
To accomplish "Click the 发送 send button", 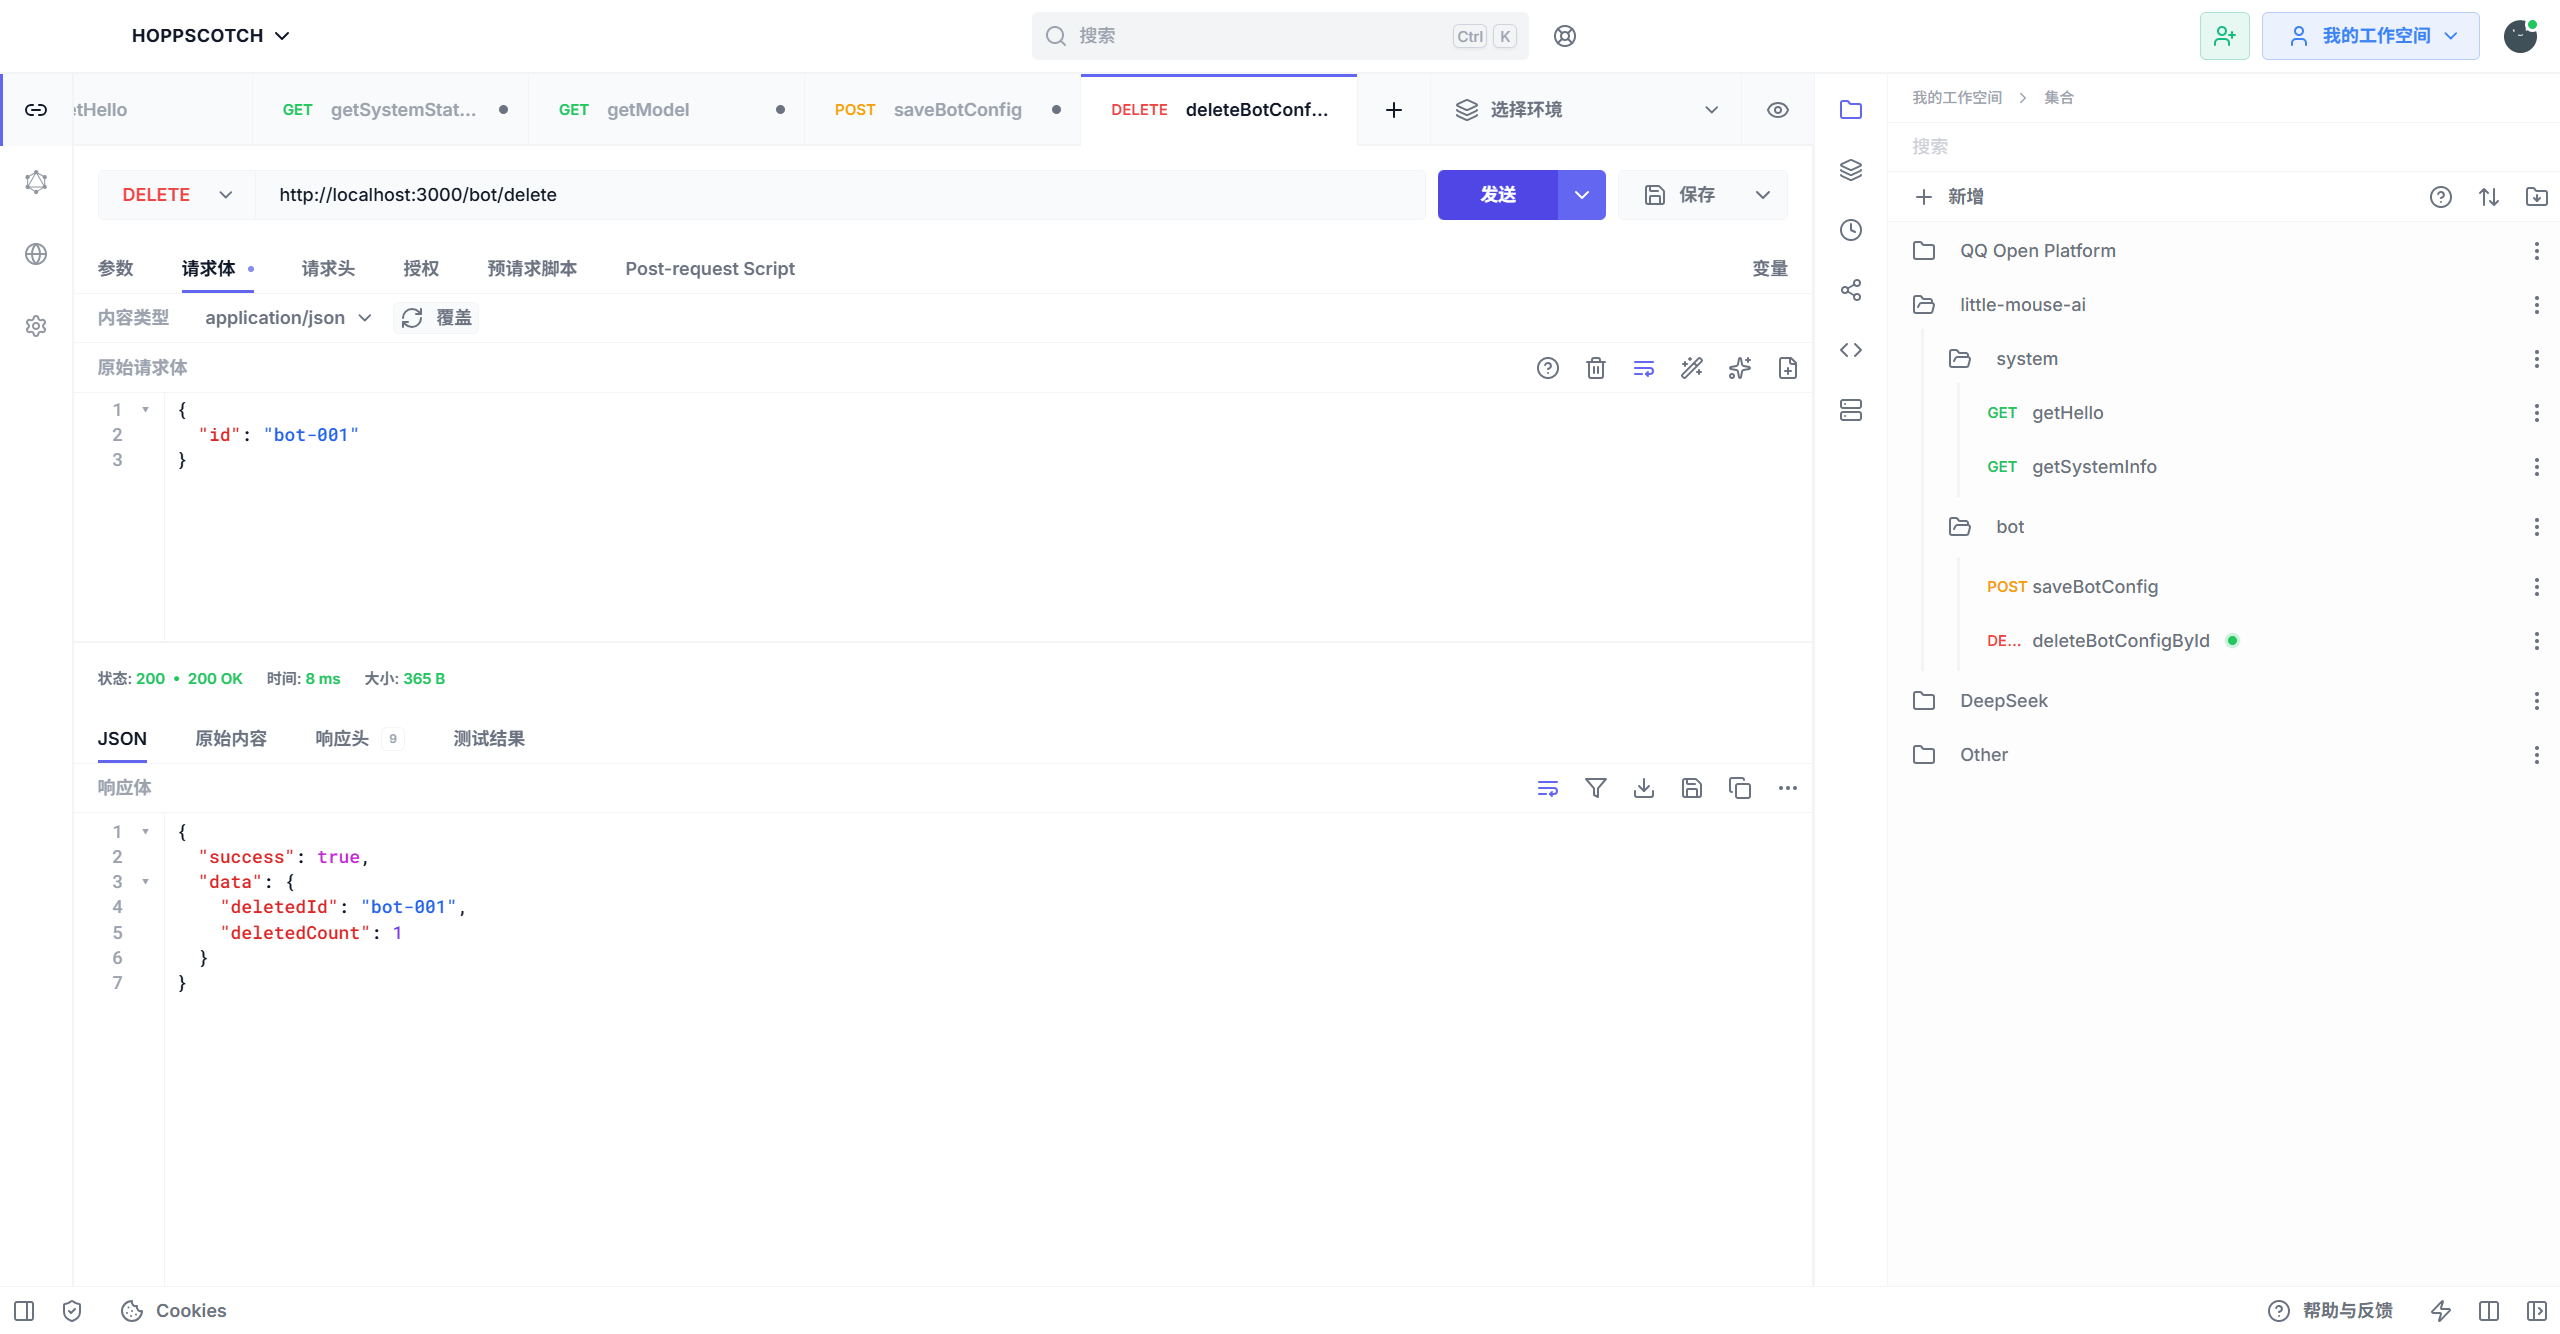I will (x=1498, y=195).
